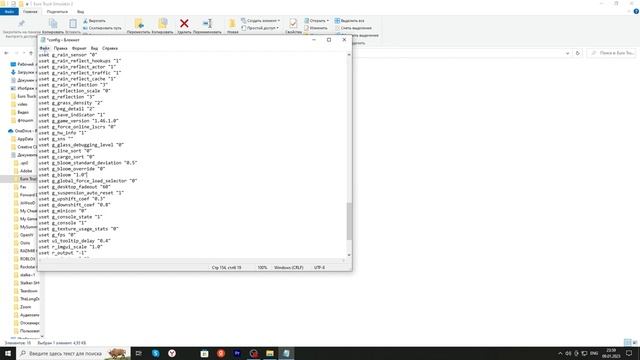The height and width of the screenshot is (360, 640).
Task: Click the Explorer help question mark icon
Action: (636, 11)
